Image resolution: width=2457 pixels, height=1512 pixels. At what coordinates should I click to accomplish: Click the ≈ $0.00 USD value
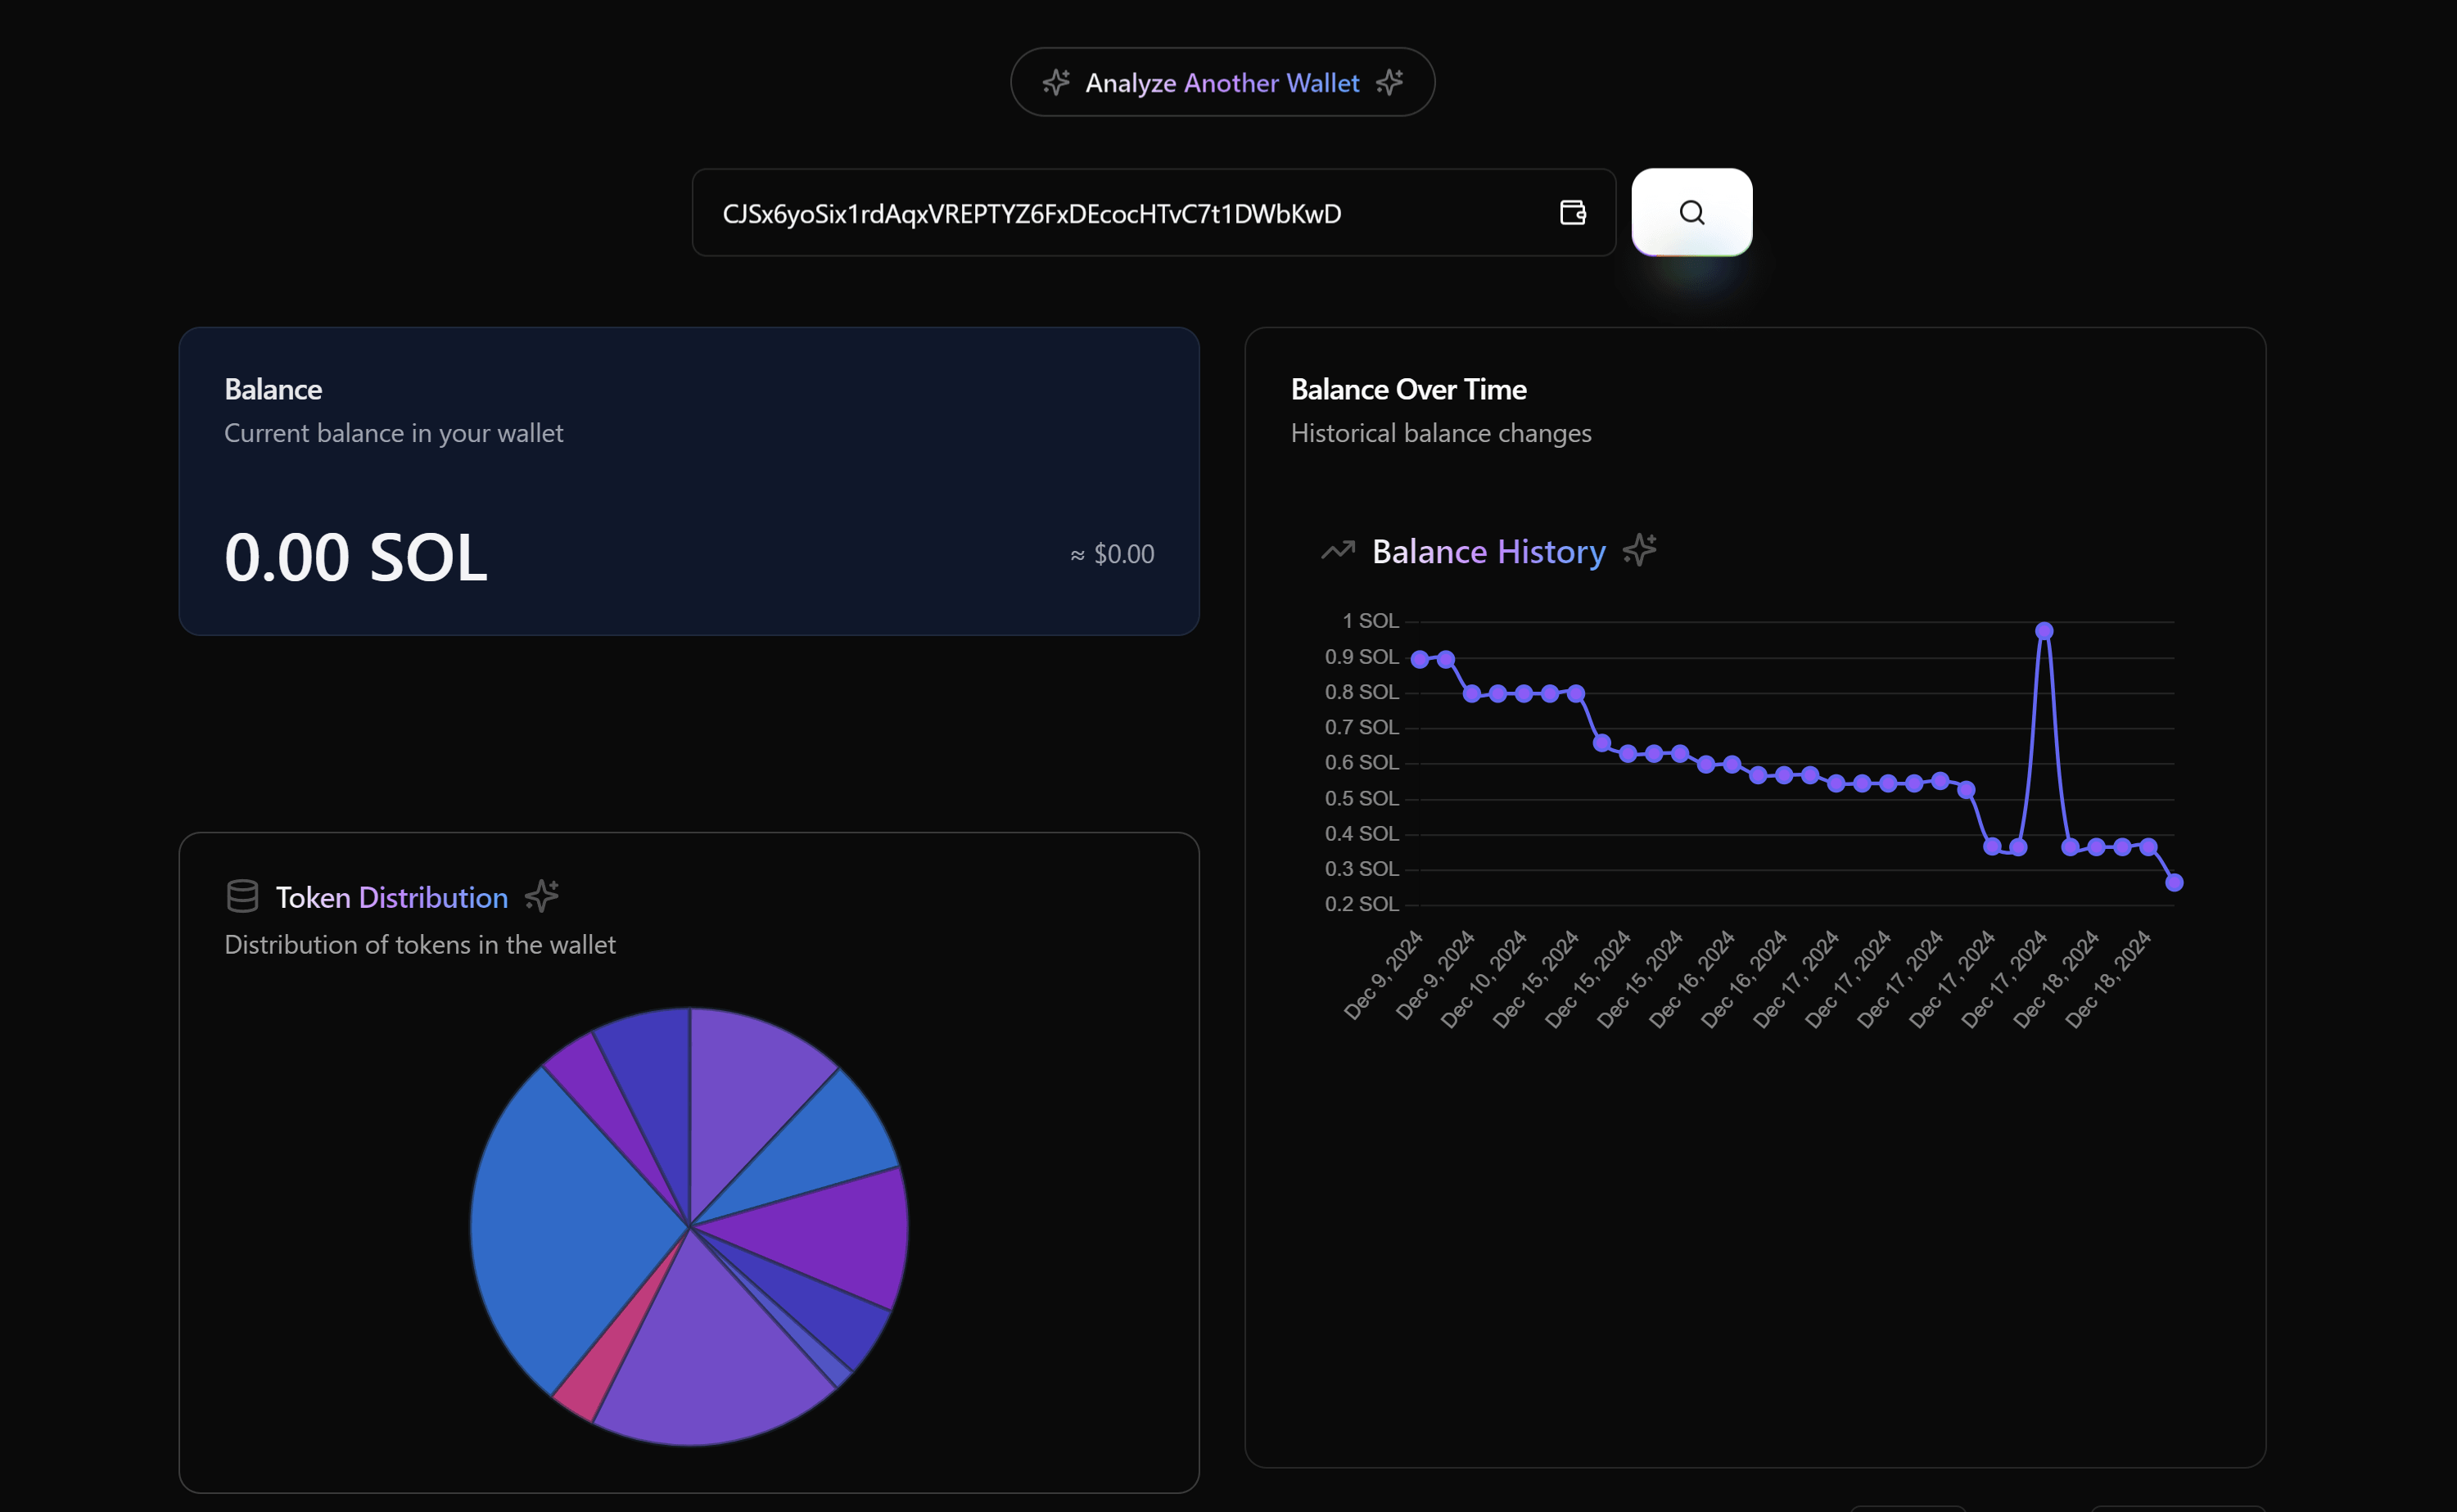[1112, 554]
